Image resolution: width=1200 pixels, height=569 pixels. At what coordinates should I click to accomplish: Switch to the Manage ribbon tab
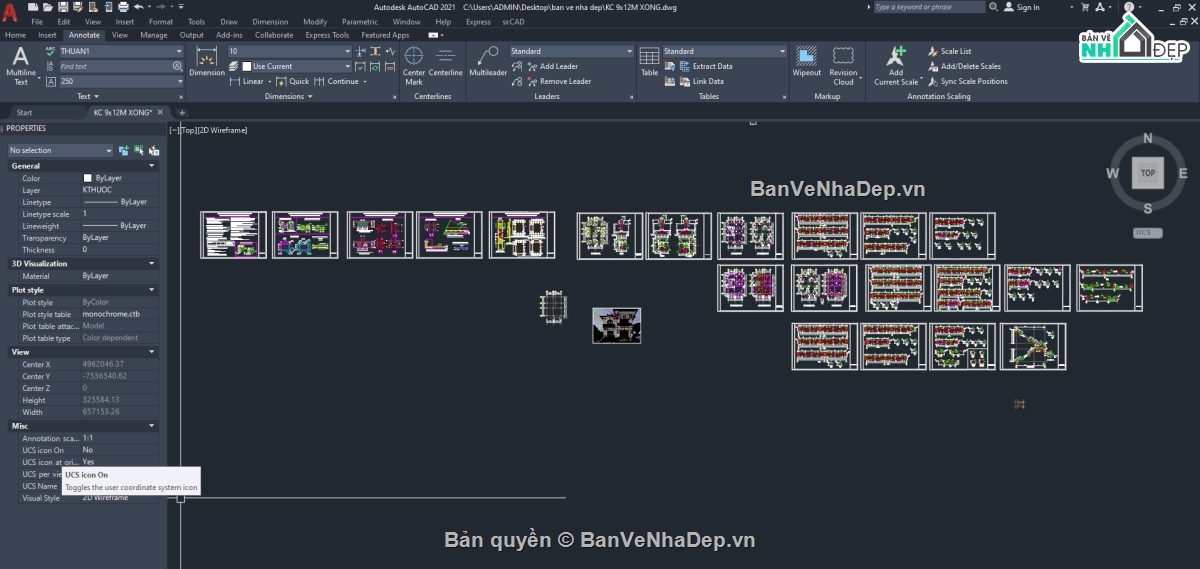click(x=154, y=35)
